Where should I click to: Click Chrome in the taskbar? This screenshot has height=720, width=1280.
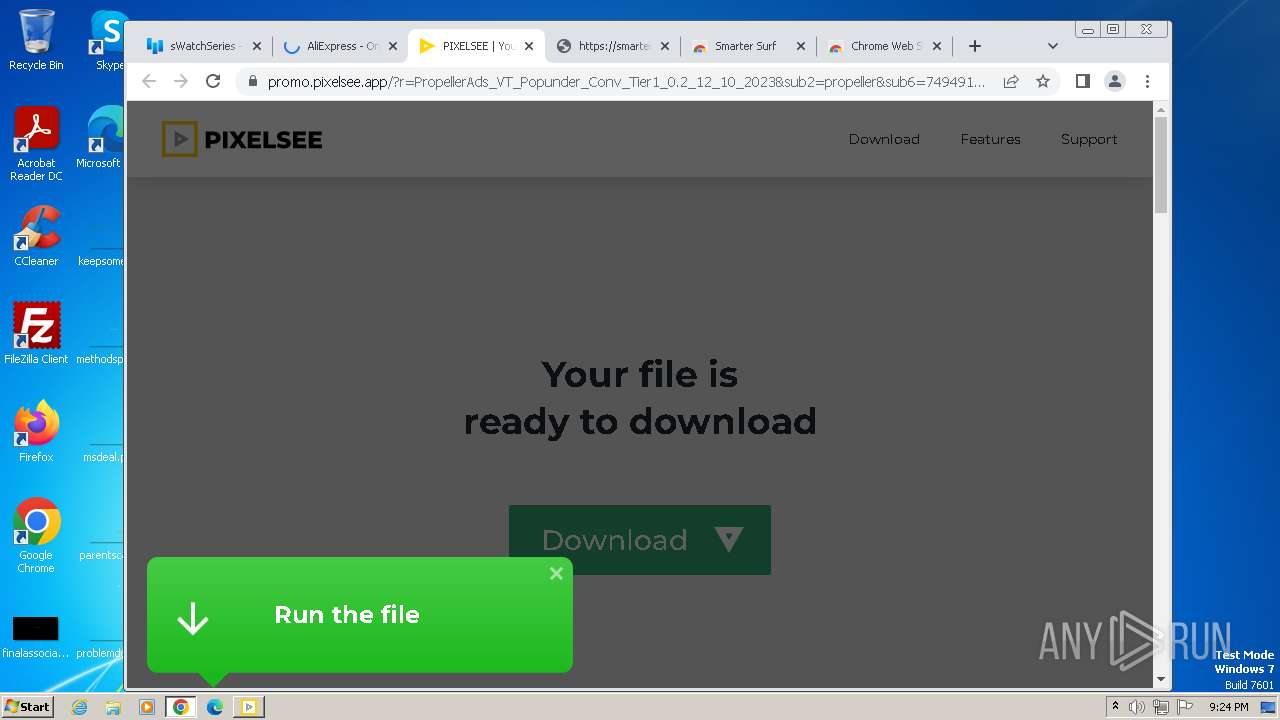coord(181,707)
